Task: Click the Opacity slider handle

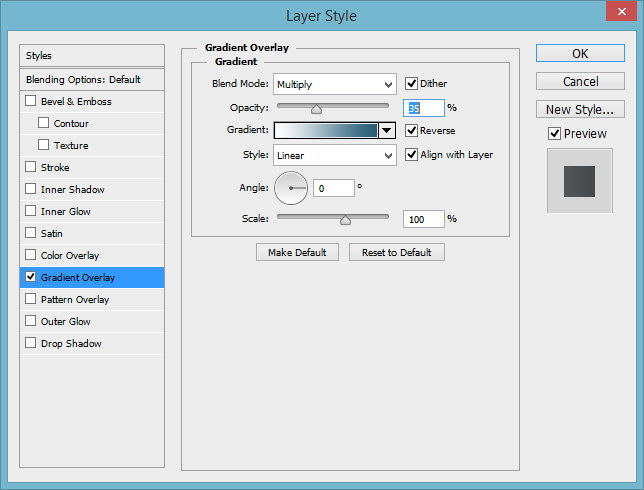Action: pyautogui.click(x=316, y=109)
